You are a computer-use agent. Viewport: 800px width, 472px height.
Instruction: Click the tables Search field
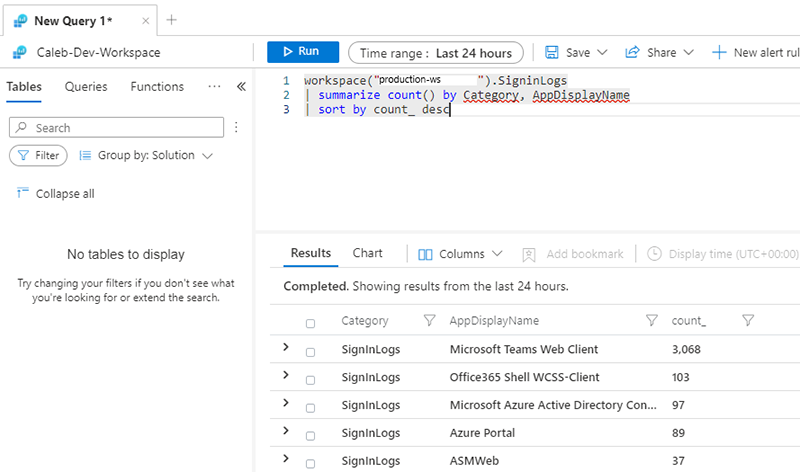pos(116,128)
